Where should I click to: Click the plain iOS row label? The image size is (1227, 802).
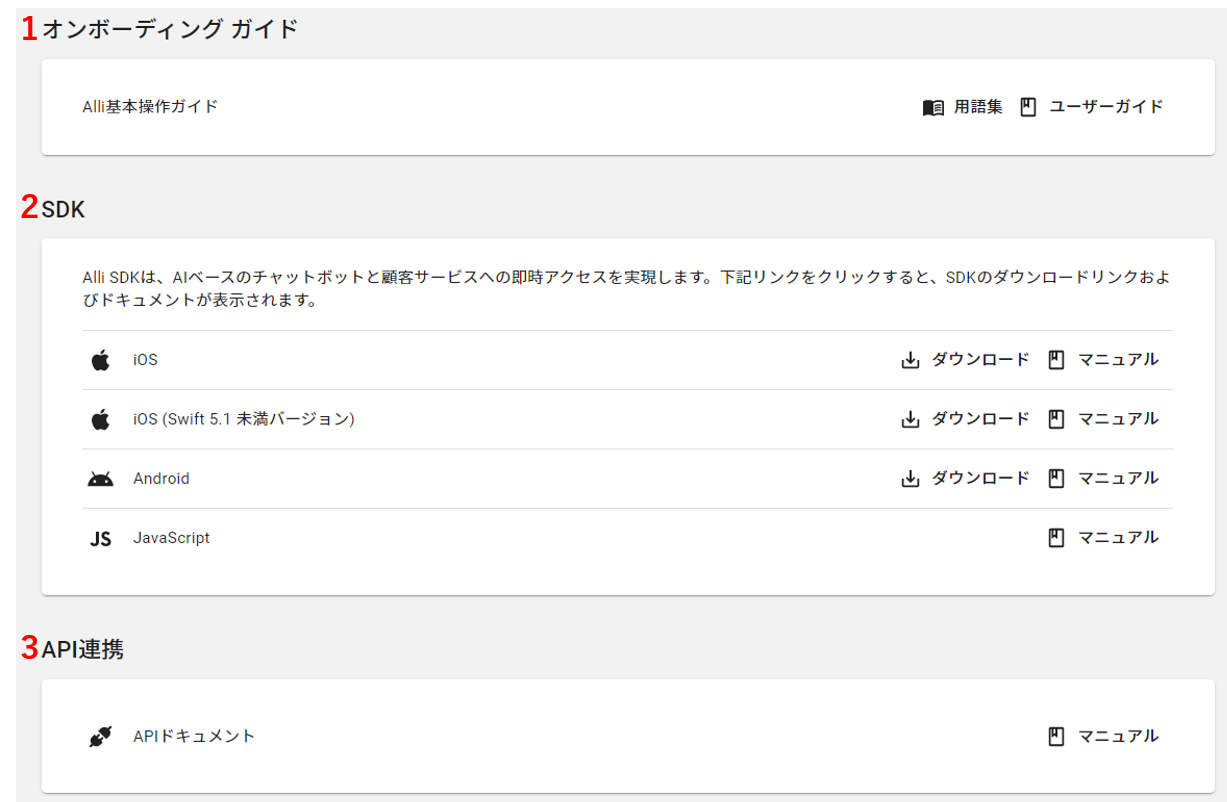tap(145, 360)
